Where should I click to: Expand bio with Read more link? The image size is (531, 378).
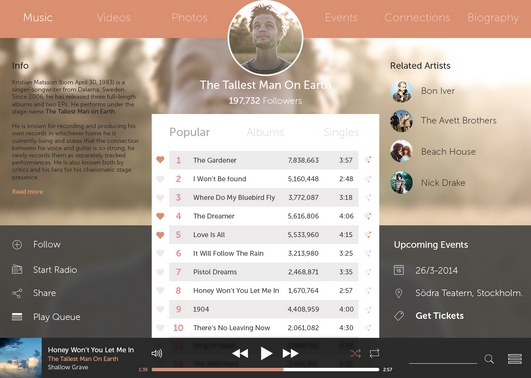[x=27, y=192]
